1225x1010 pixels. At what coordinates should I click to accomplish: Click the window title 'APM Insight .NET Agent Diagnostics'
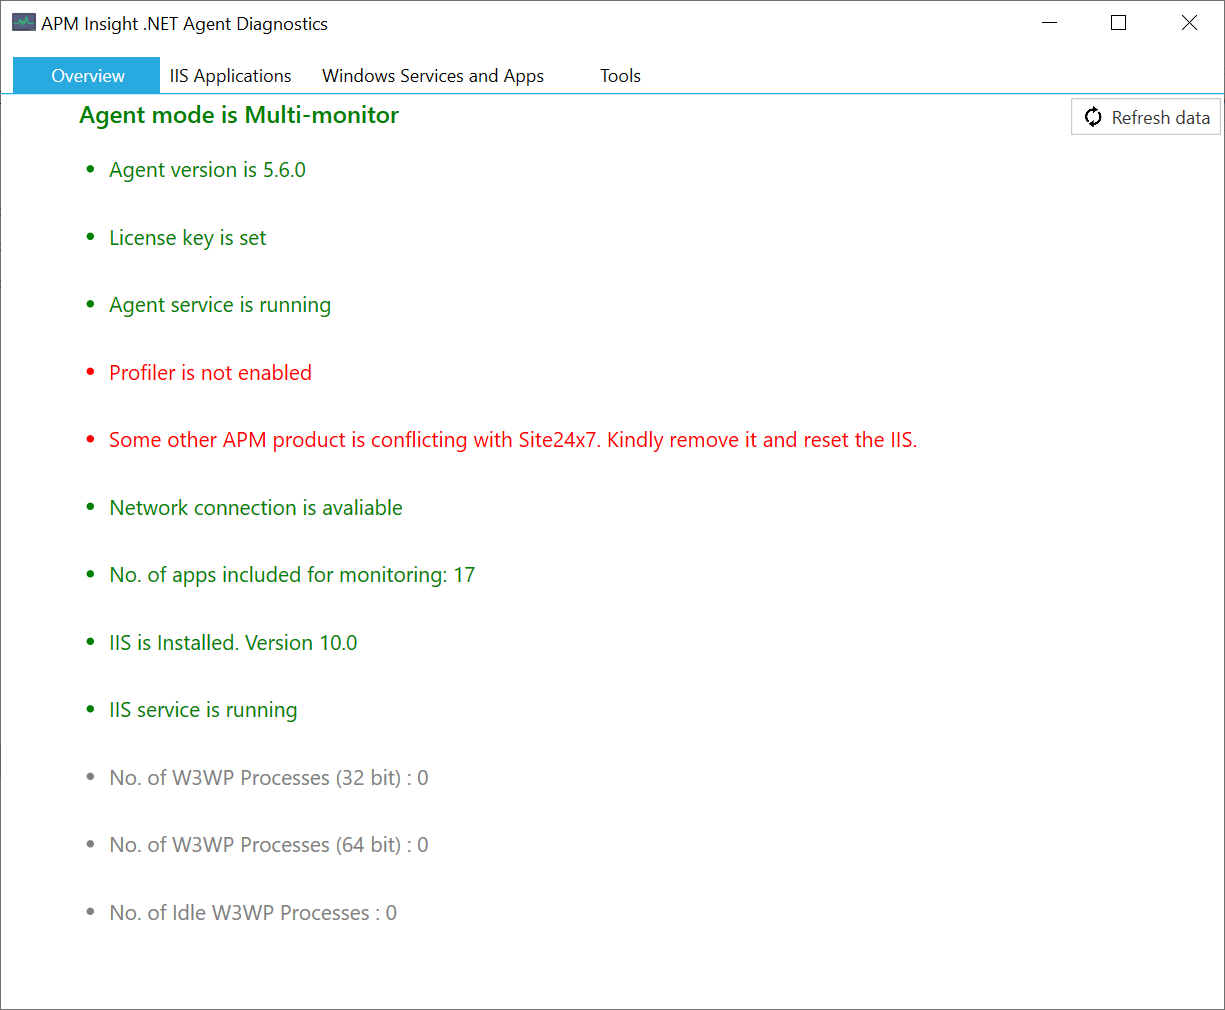pos(184,24)
